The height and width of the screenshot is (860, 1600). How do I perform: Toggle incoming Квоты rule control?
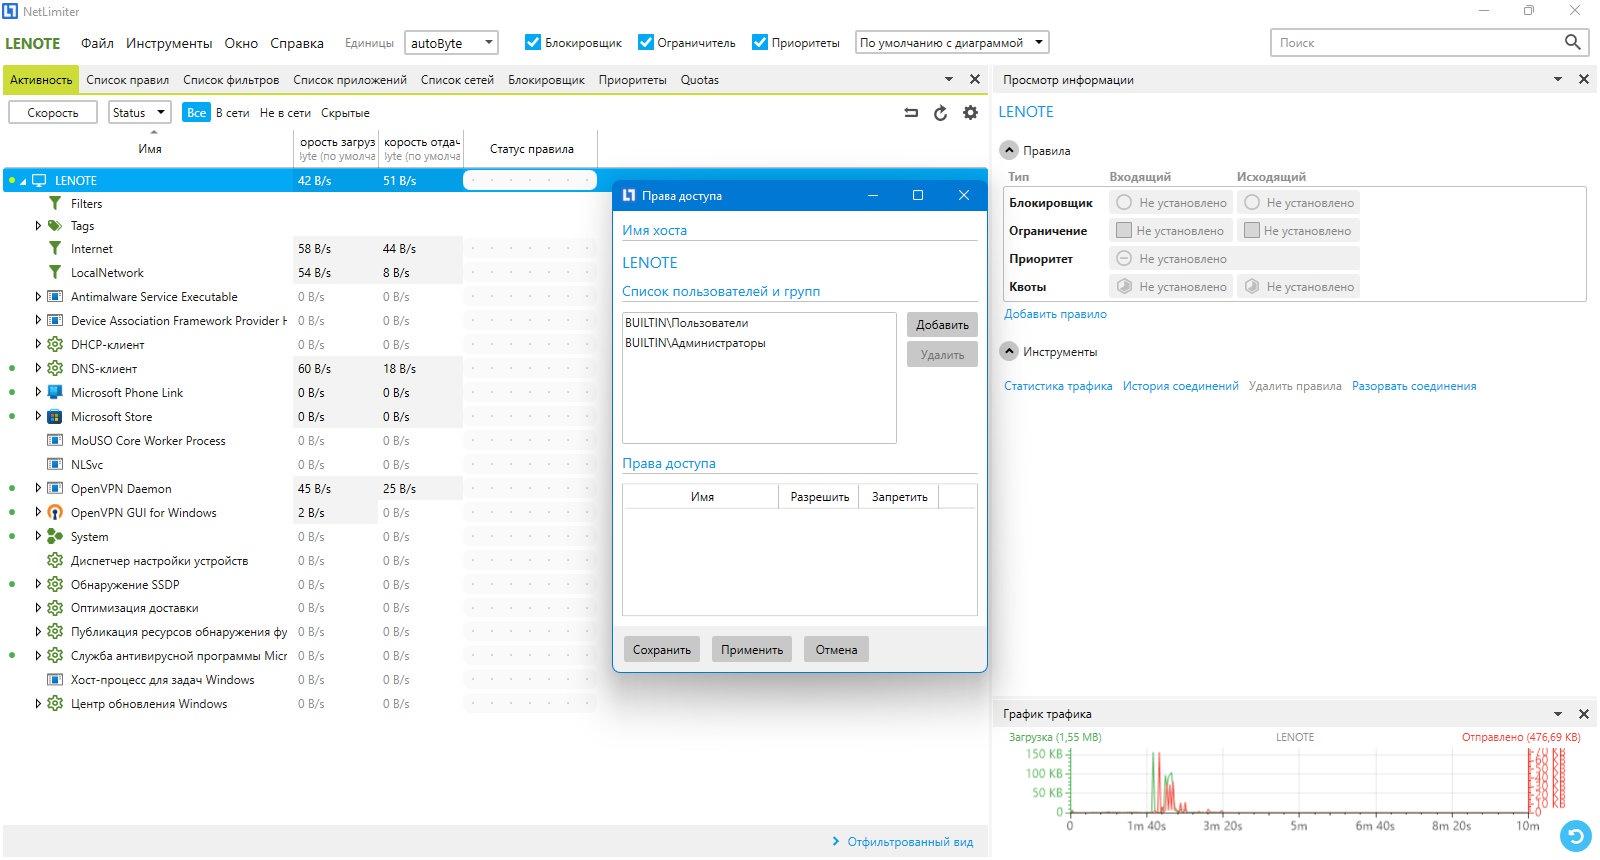1124,286
